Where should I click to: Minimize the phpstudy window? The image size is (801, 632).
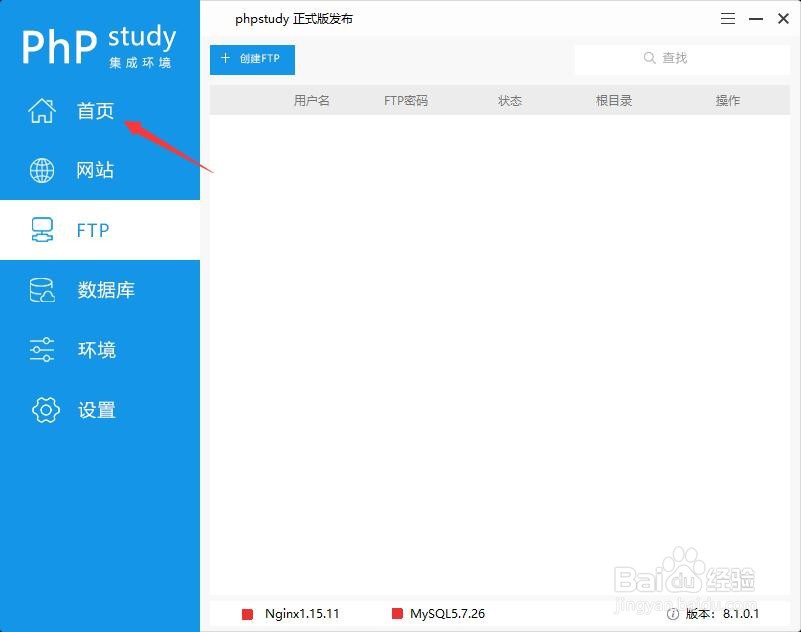(x=756, y=19)
